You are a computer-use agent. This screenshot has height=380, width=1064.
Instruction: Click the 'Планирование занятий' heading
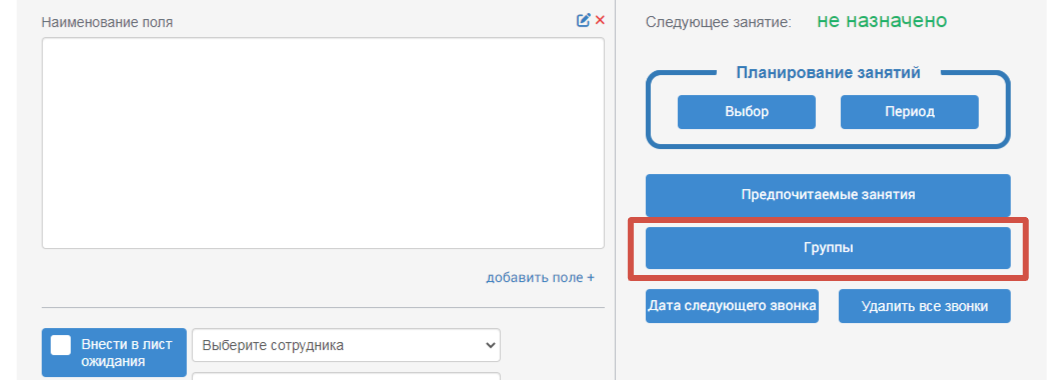pyautogui.click(x=829, y=73)
